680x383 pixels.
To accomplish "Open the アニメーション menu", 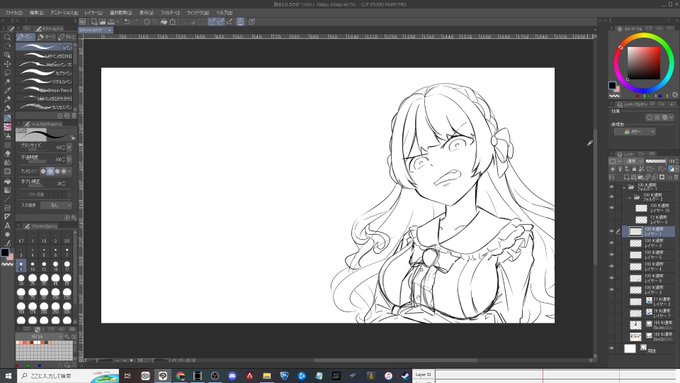I will pyautogui.click(x=64, y=13).
